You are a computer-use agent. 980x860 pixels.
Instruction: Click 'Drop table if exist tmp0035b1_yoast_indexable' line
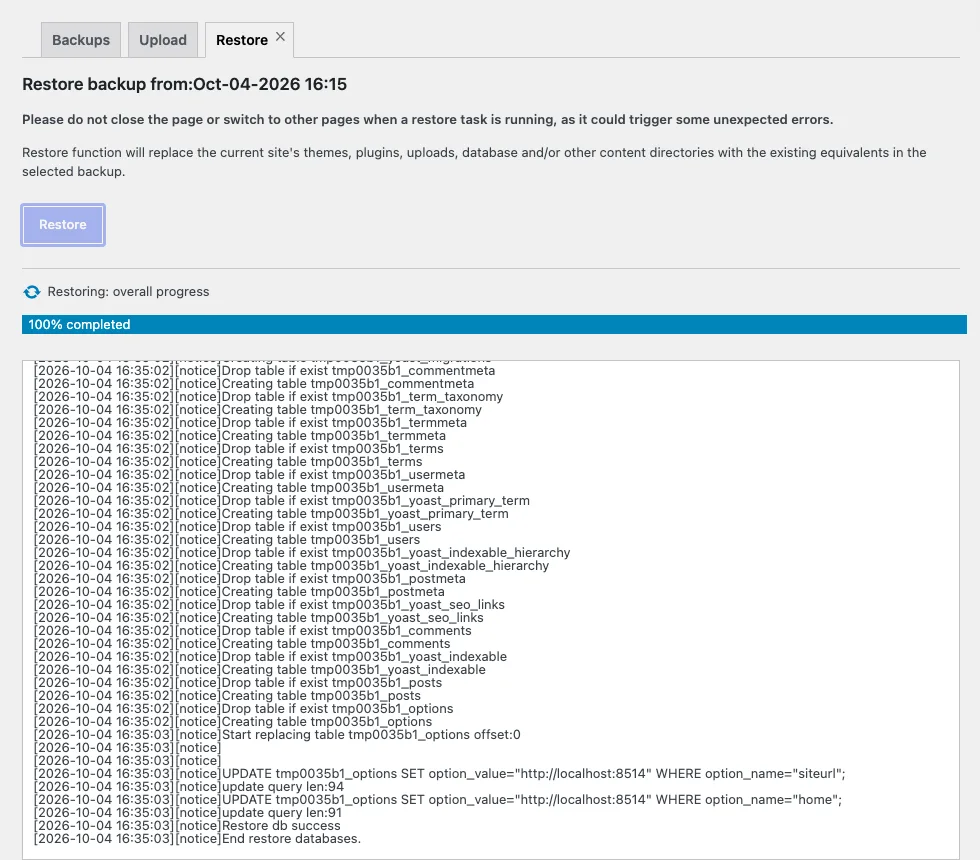(271, 657)
